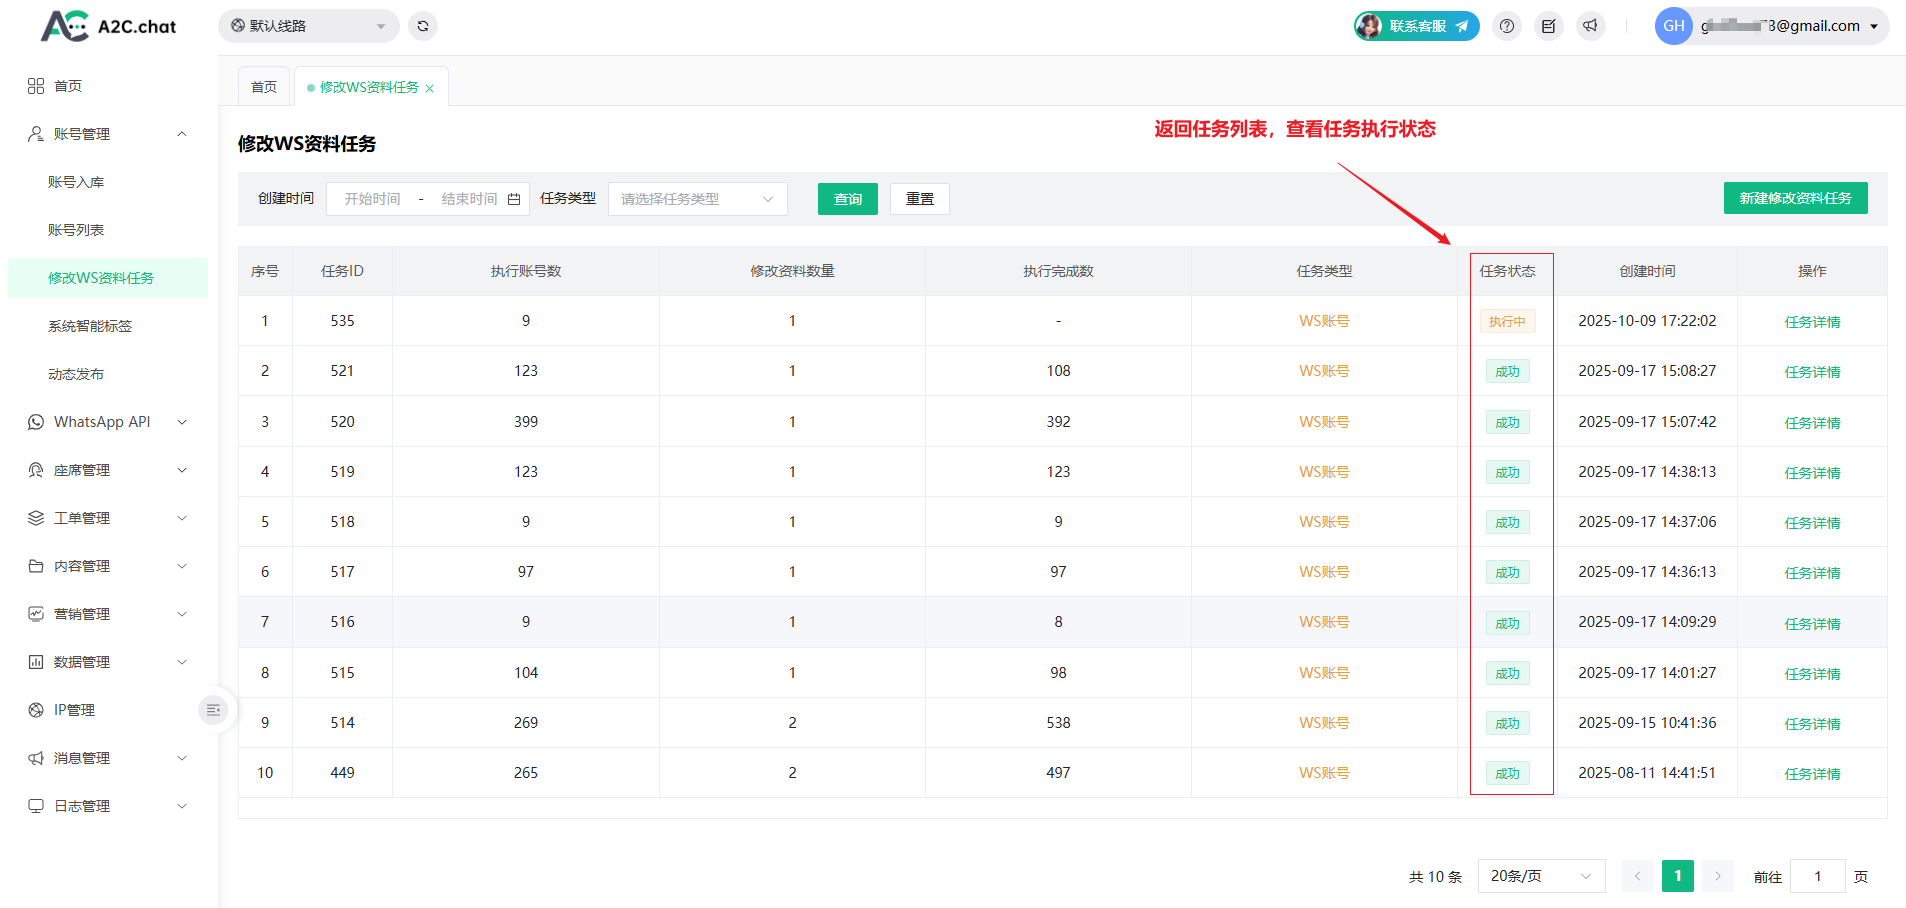The width and height of the screenshot is (1906, 908).
Task: Click the calendar icon in date range field
Action: tap(514, 199)
